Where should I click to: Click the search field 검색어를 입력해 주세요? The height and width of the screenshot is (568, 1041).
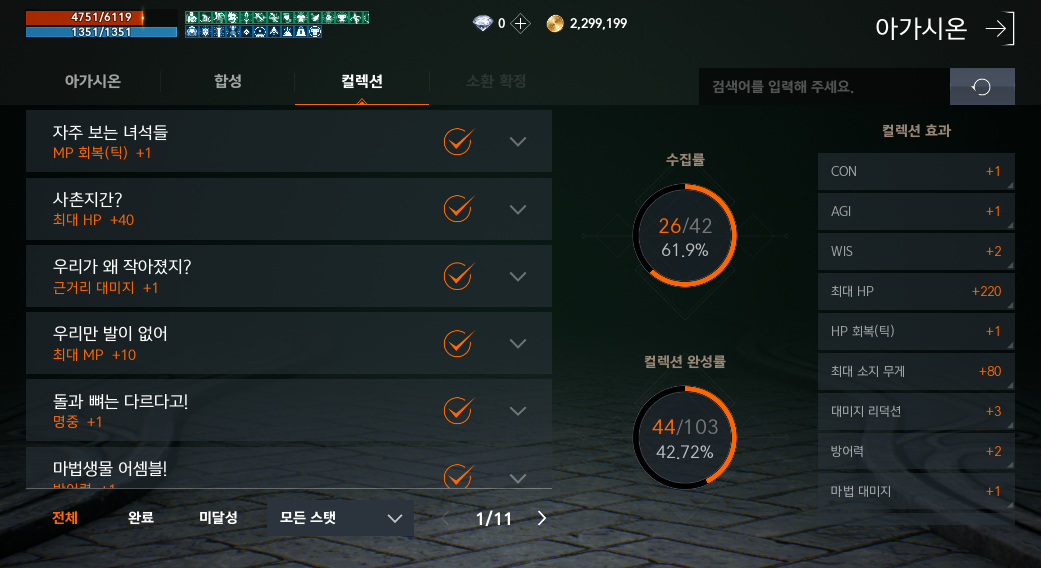824,86
